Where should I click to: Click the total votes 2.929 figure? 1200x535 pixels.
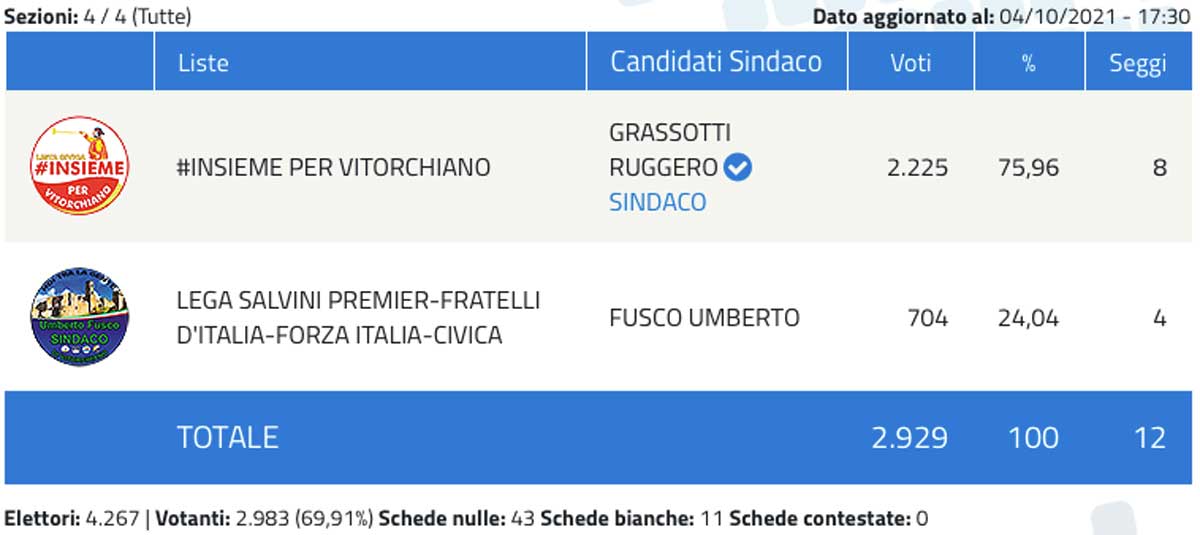click(910, 437)
